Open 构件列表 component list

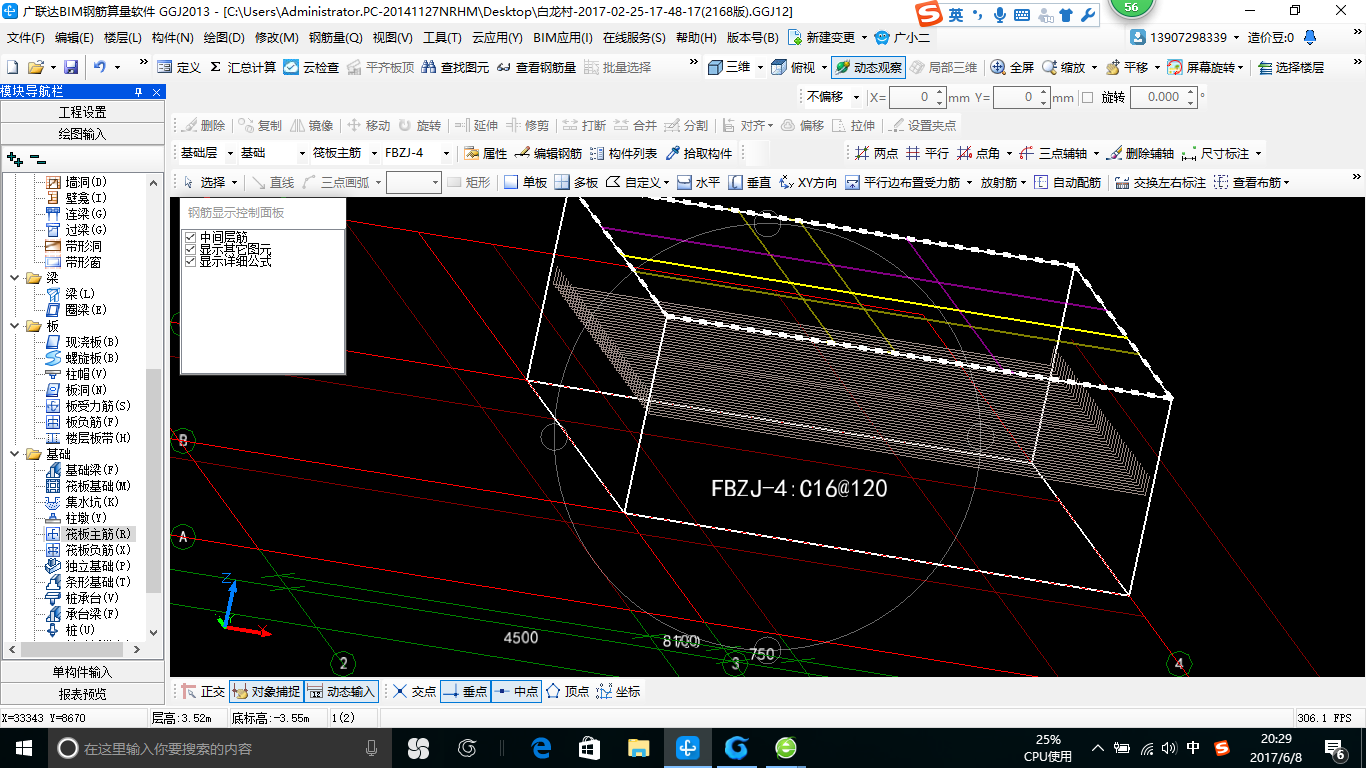(623, 153)
